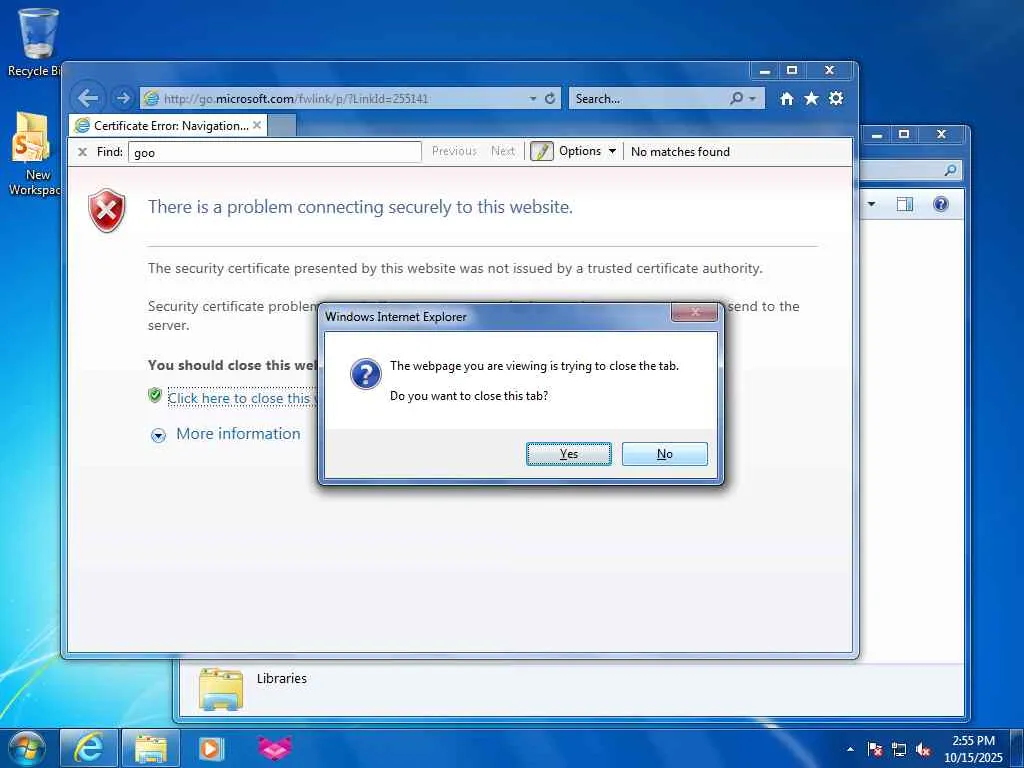
Task: Open the Windows Start menu
Action: (27, 748)
